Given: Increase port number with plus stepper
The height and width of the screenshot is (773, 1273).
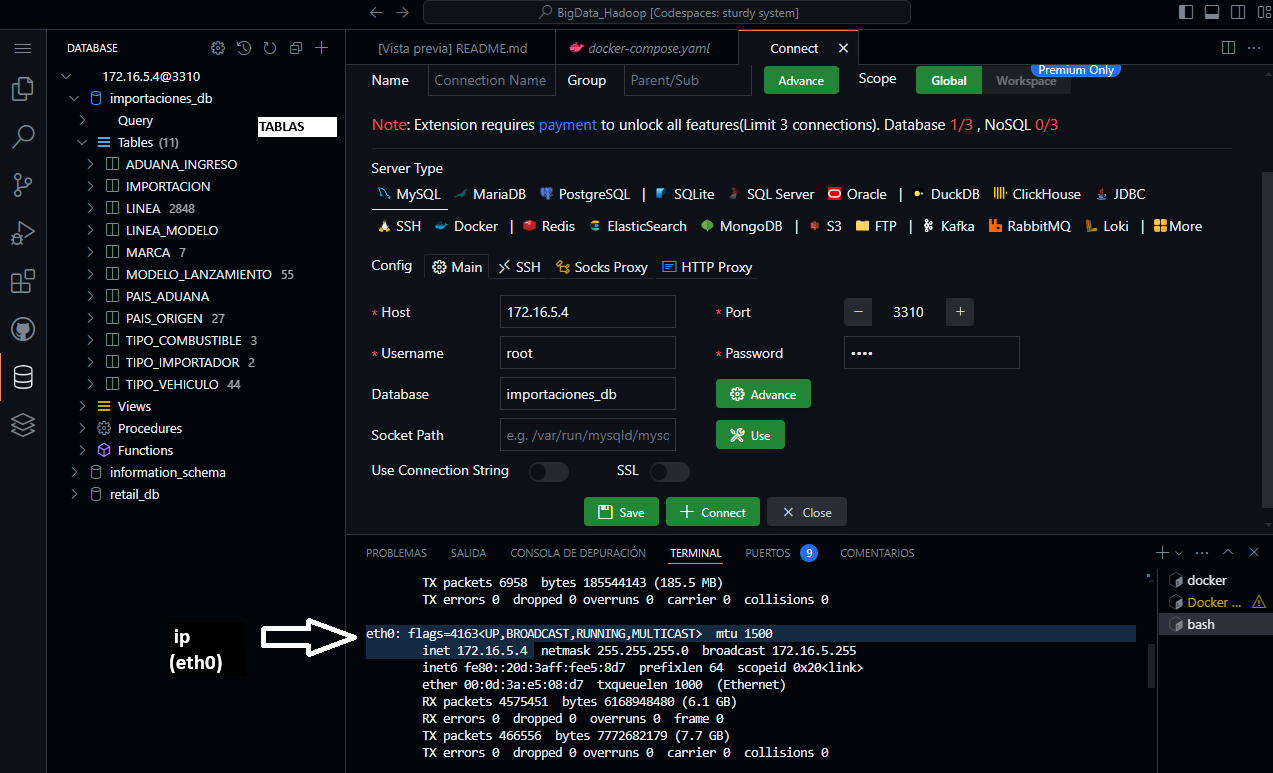Looking at the screenshot, I should [959, 312].
